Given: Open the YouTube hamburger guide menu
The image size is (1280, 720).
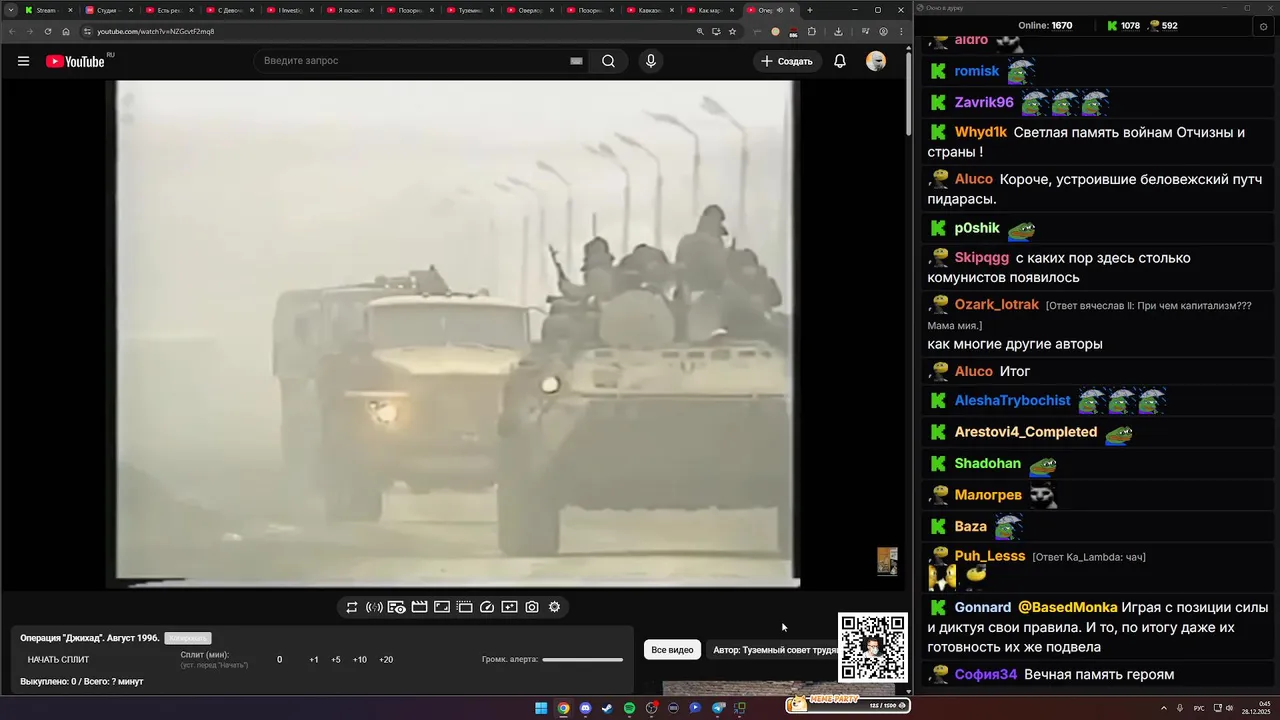Looking at the screenshot, I should (23, 61).
